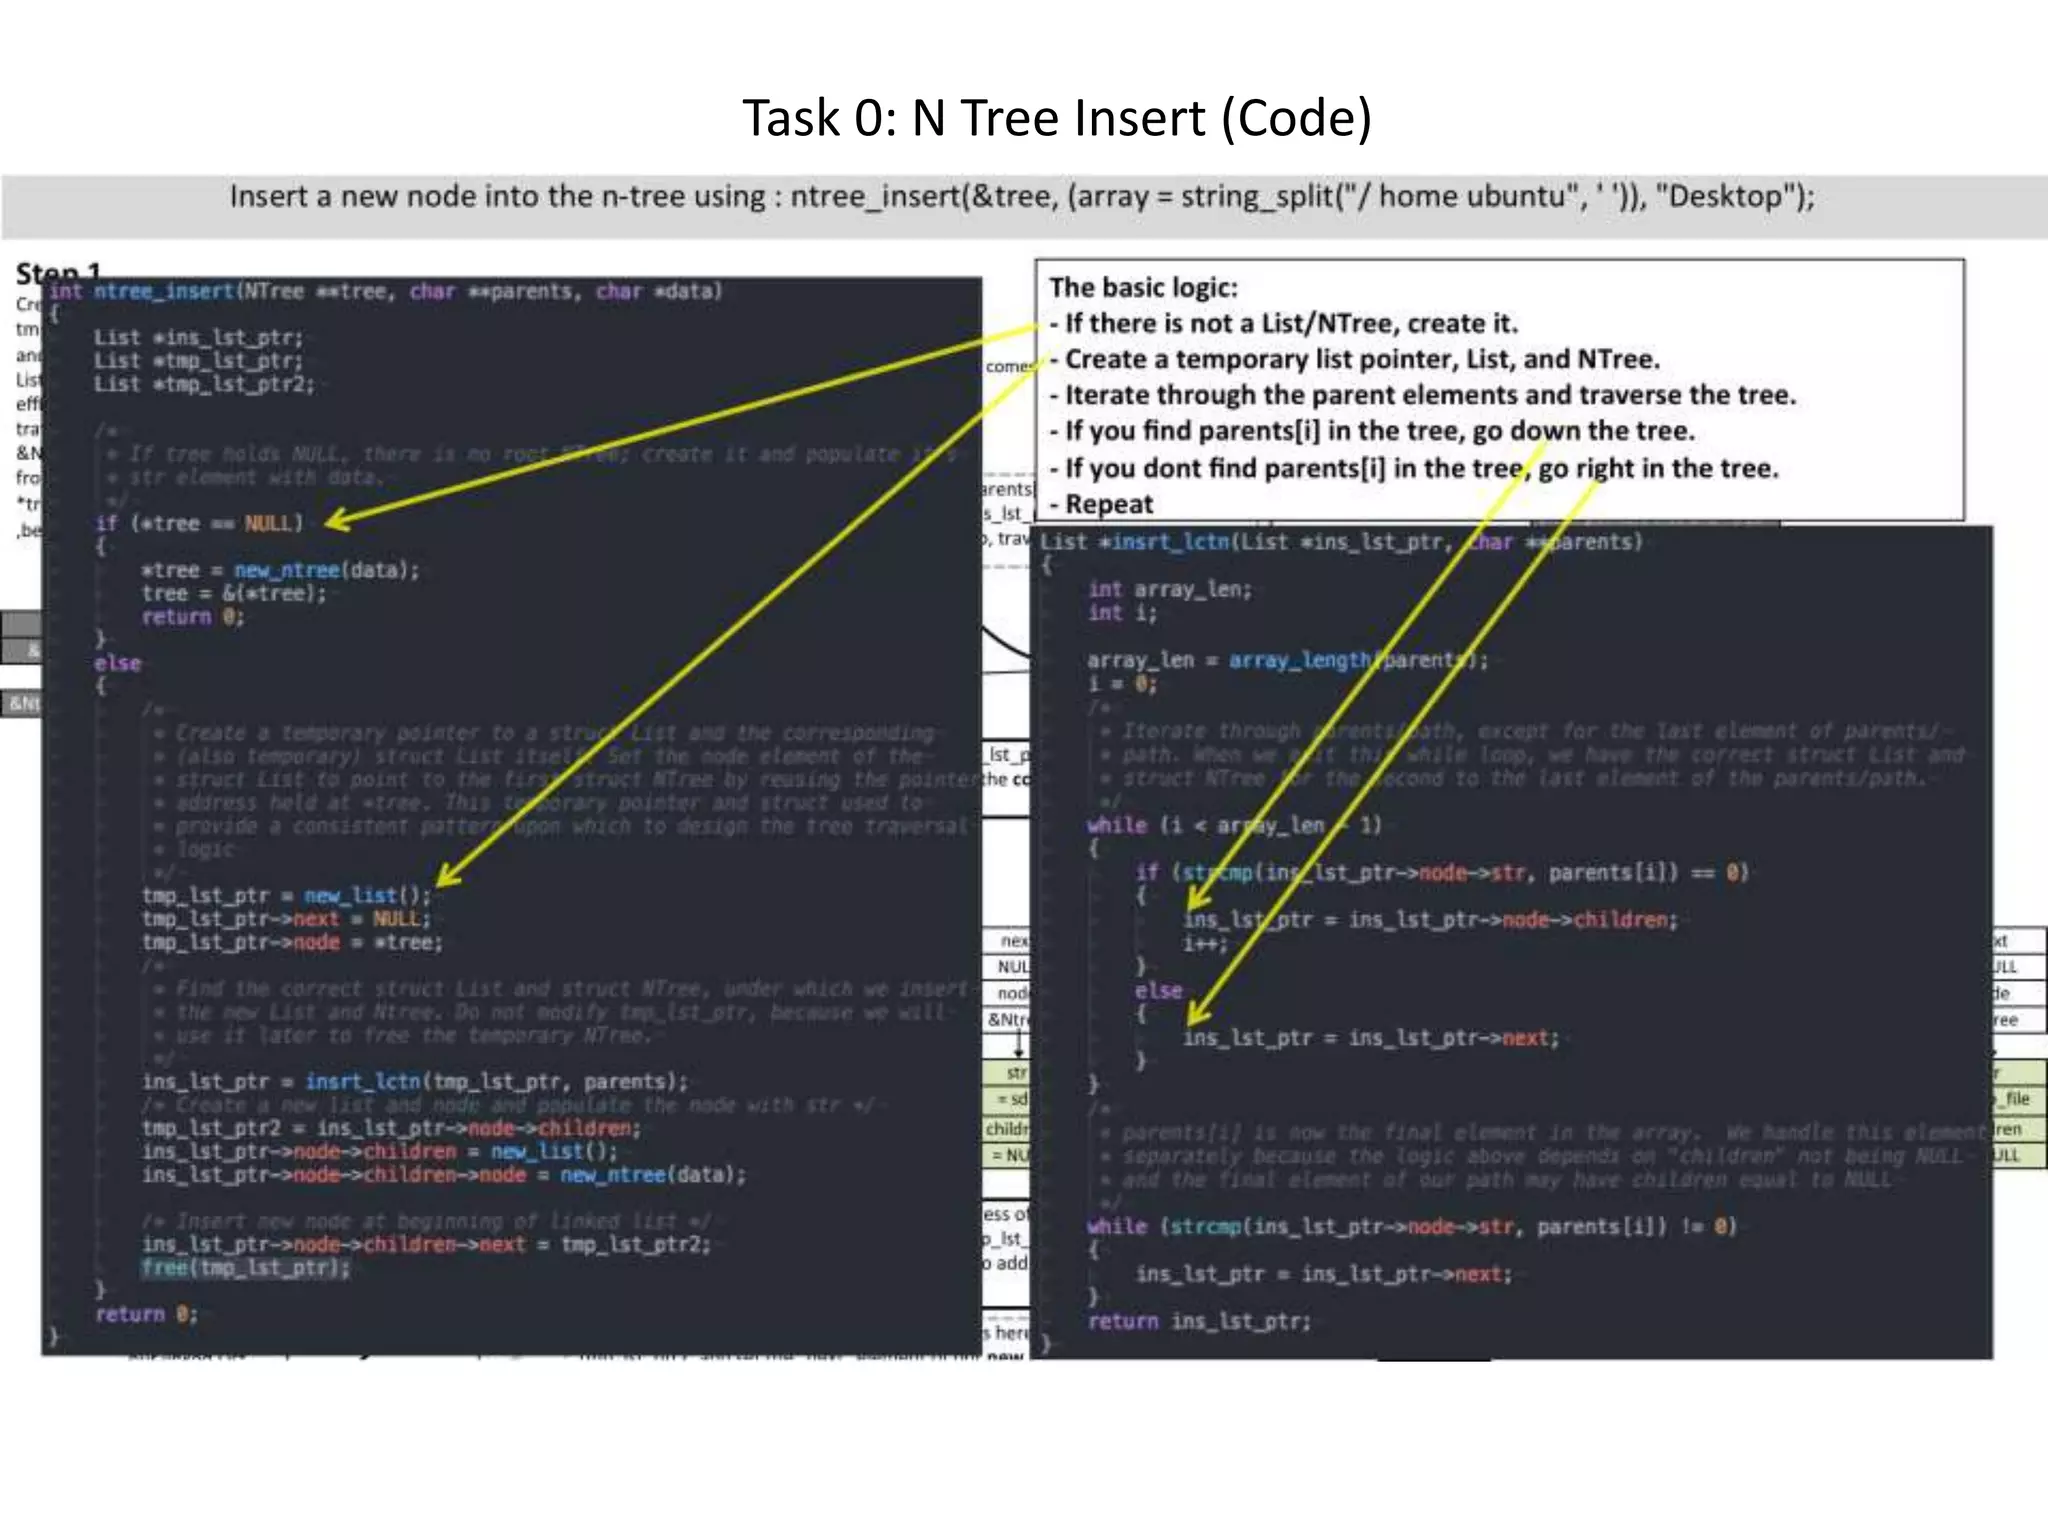2048x1536 pixels.
Task: Select bullet "If there is not a List/NTree, create it."
Action: (x=1284, y=324)
